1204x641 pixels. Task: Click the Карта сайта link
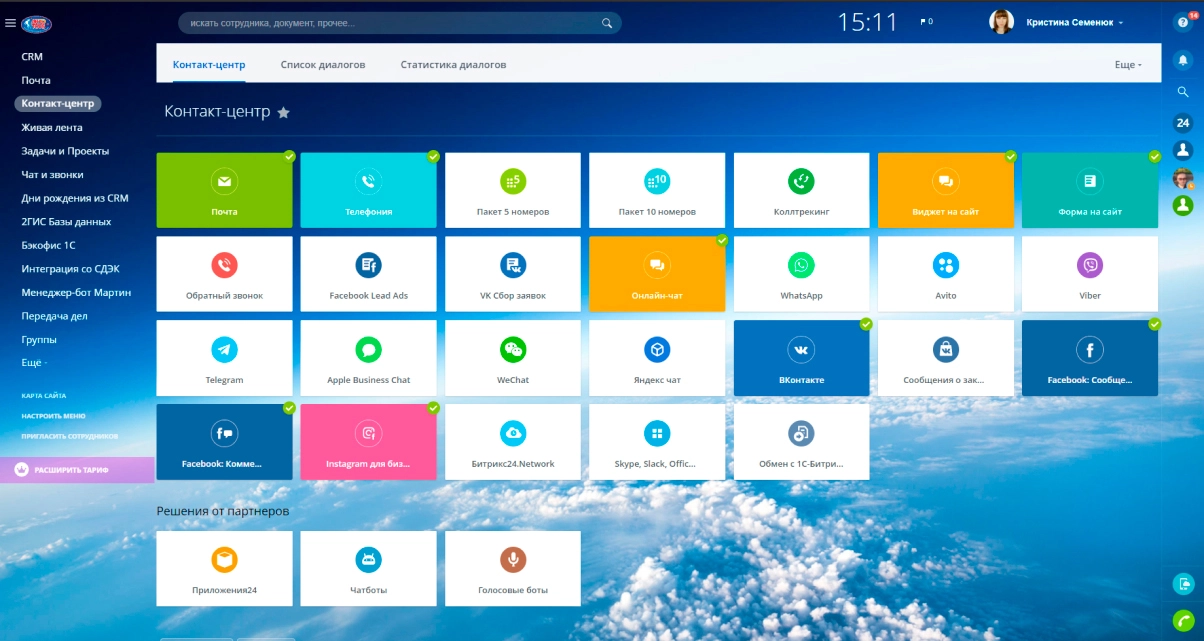point(44,396)
